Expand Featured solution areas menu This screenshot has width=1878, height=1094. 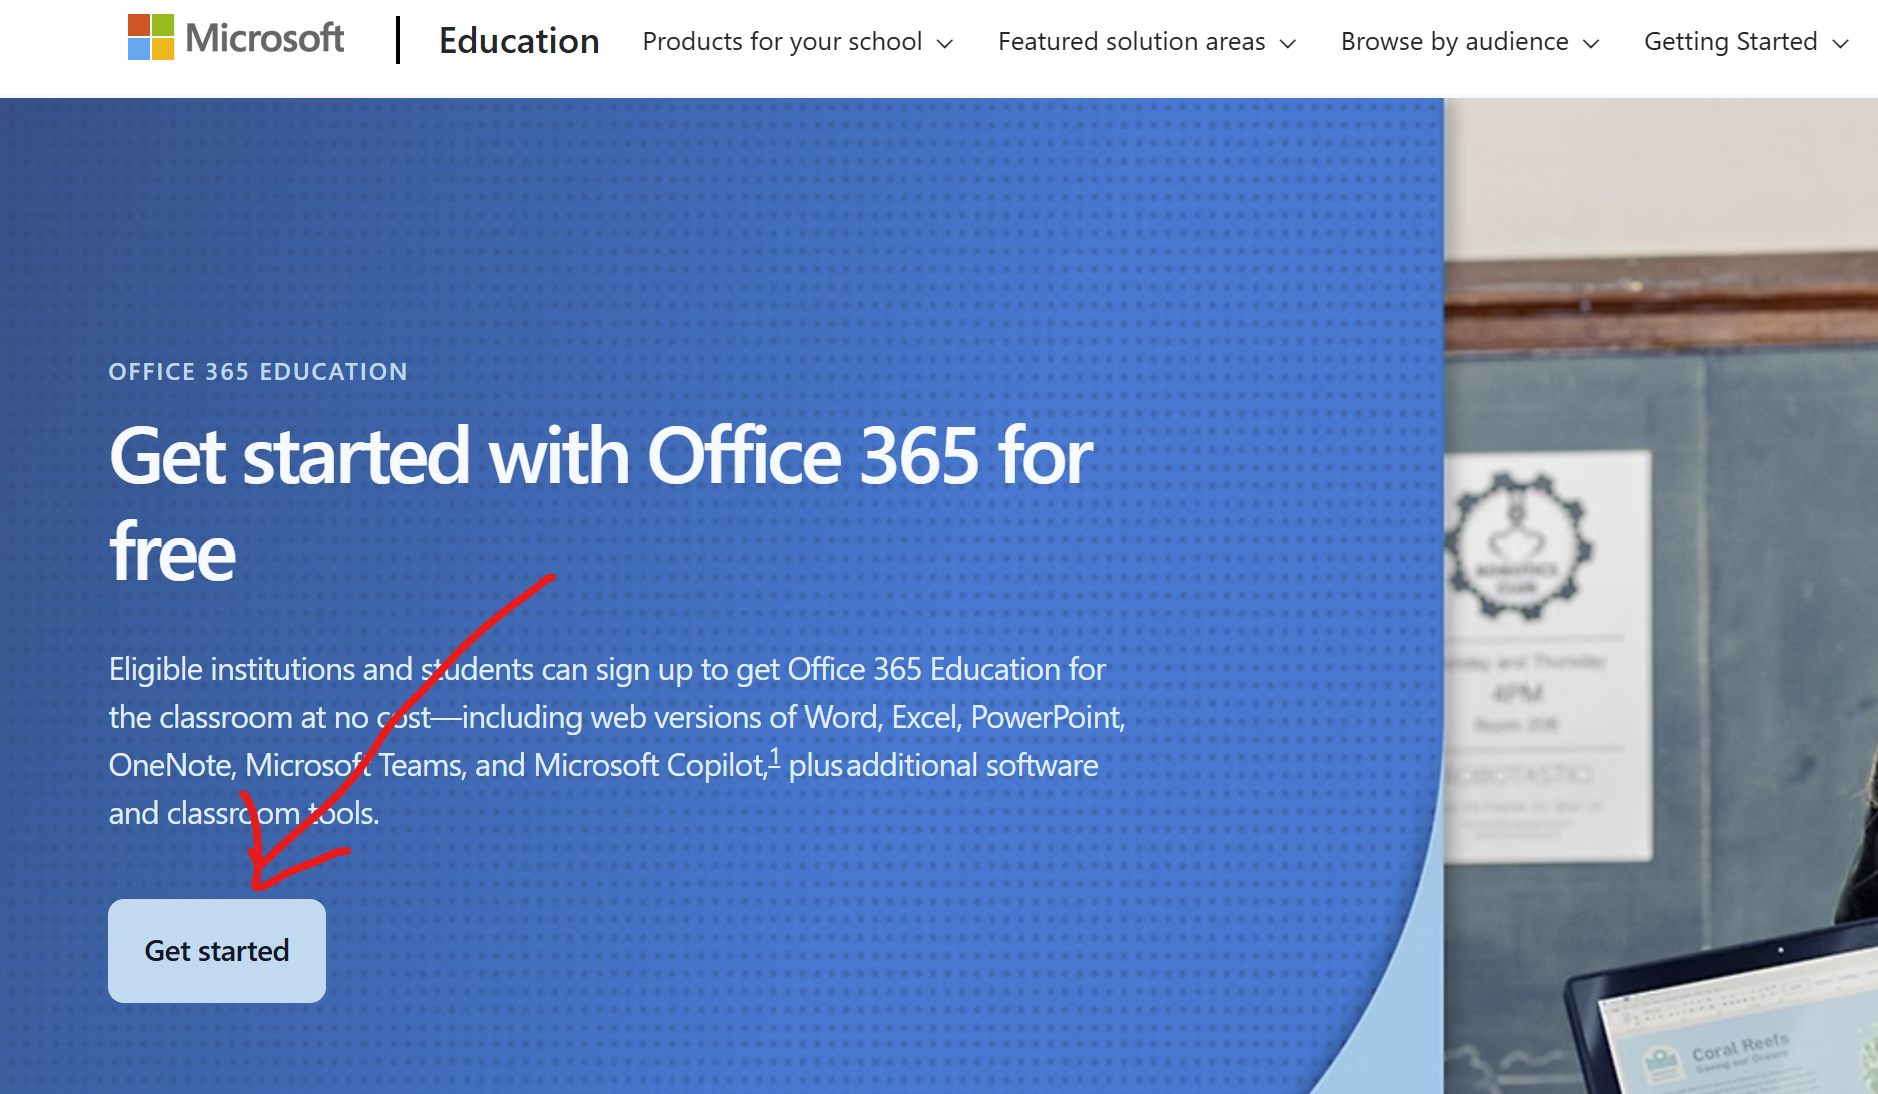1146,42
